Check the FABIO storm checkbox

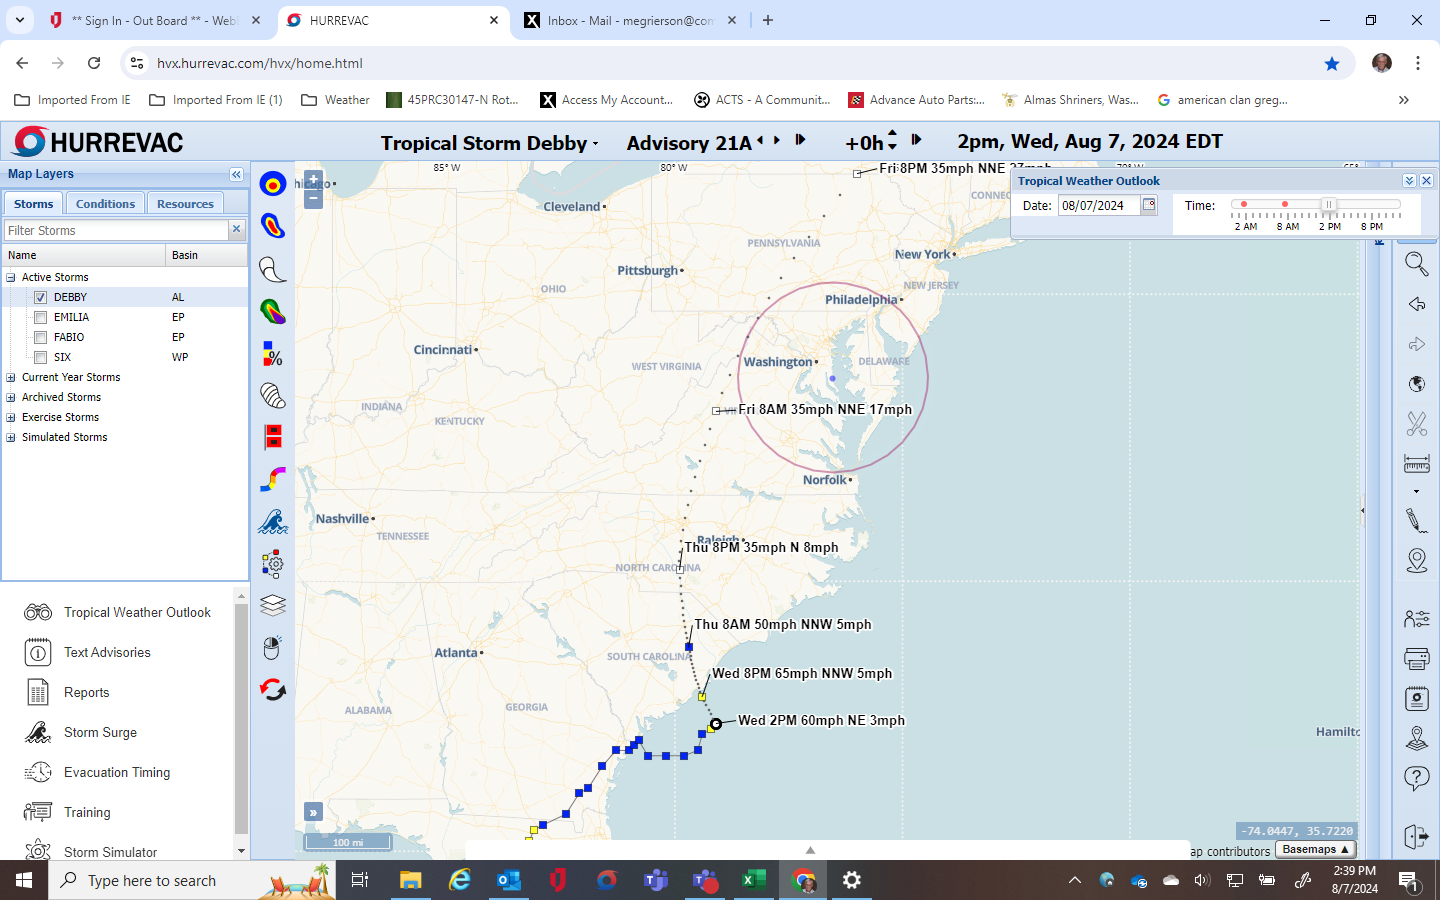(x=40, y=337)
